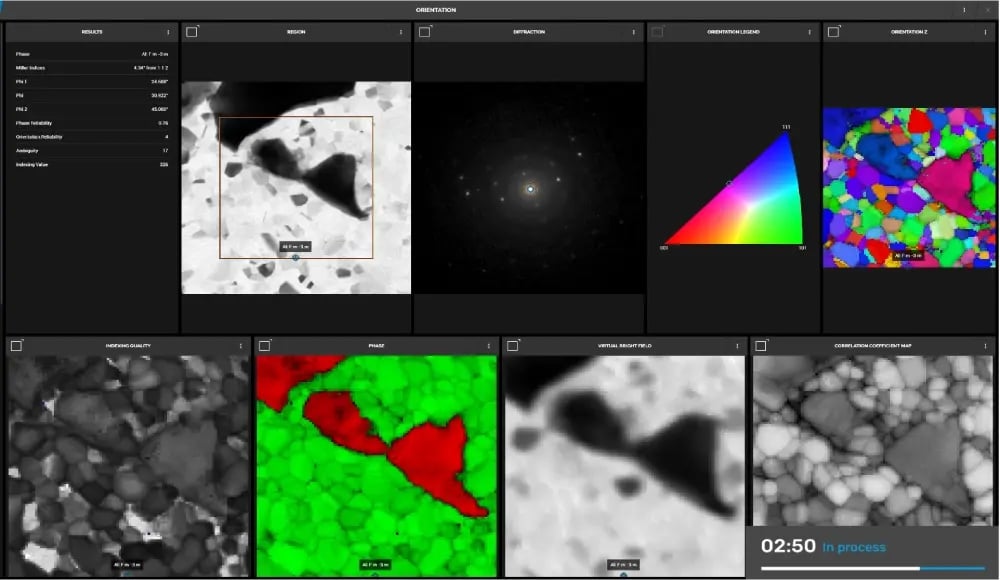Click the square expand icon in Orientation Legend panel
This screenshot has height=580, width=1000.
(657, 32)
